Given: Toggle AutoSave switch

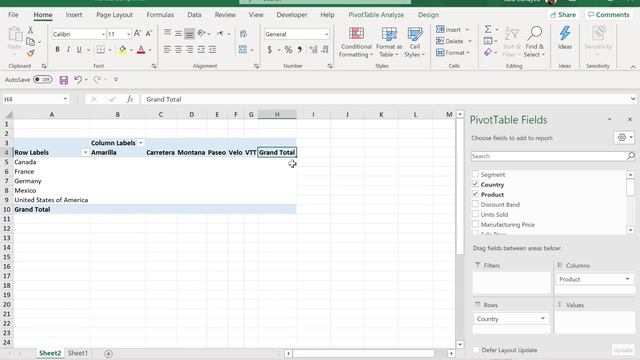Looking at the screenshot, I should [x=42, y=80].
